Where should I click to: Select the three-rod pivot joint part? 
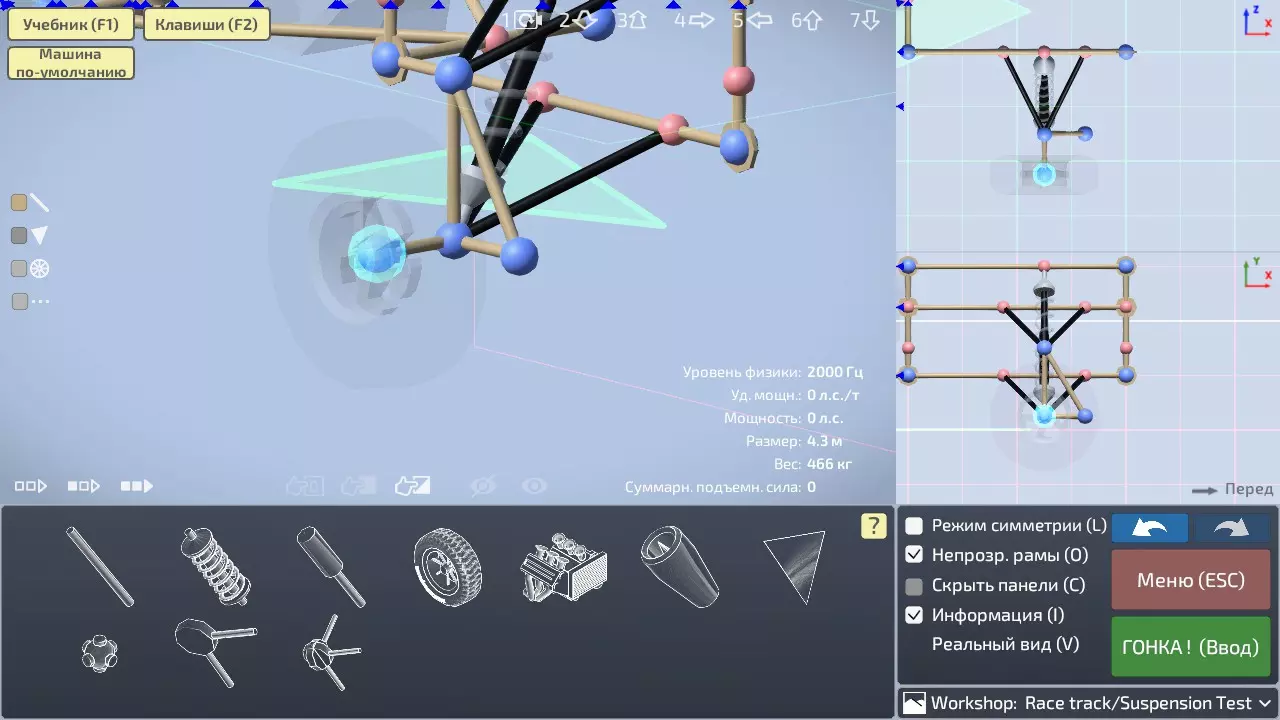(331, 652)
